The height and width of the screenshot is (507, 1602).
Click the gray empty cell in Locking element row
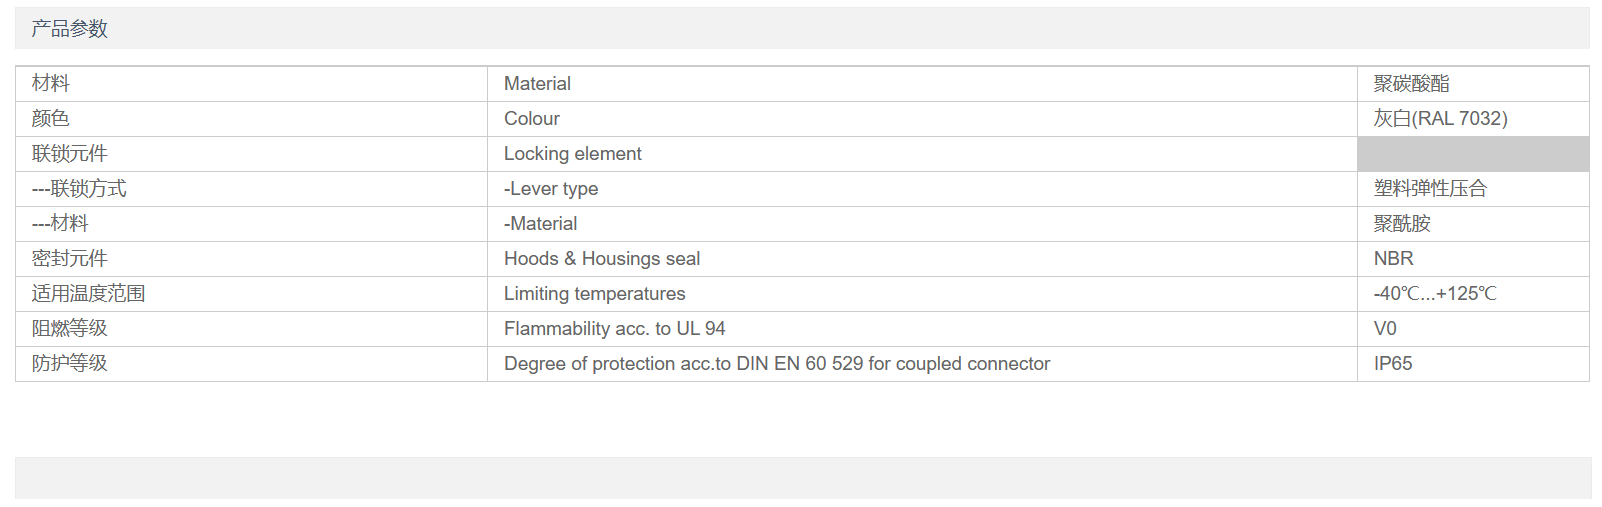pyautogui.click(x=1473, y=154)
